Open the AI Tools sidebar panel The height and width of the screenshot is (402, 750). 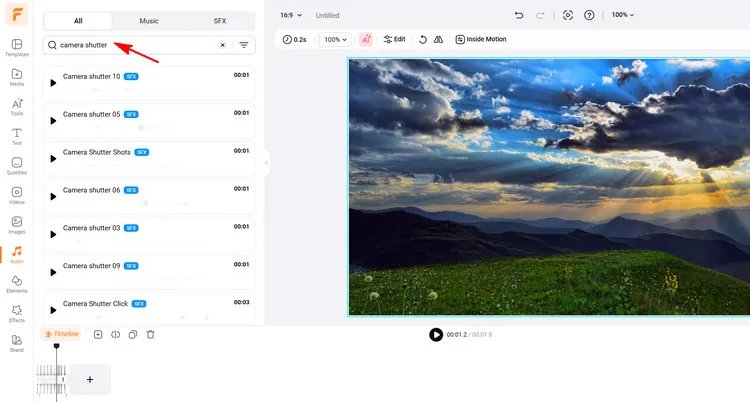pos(17,107)
